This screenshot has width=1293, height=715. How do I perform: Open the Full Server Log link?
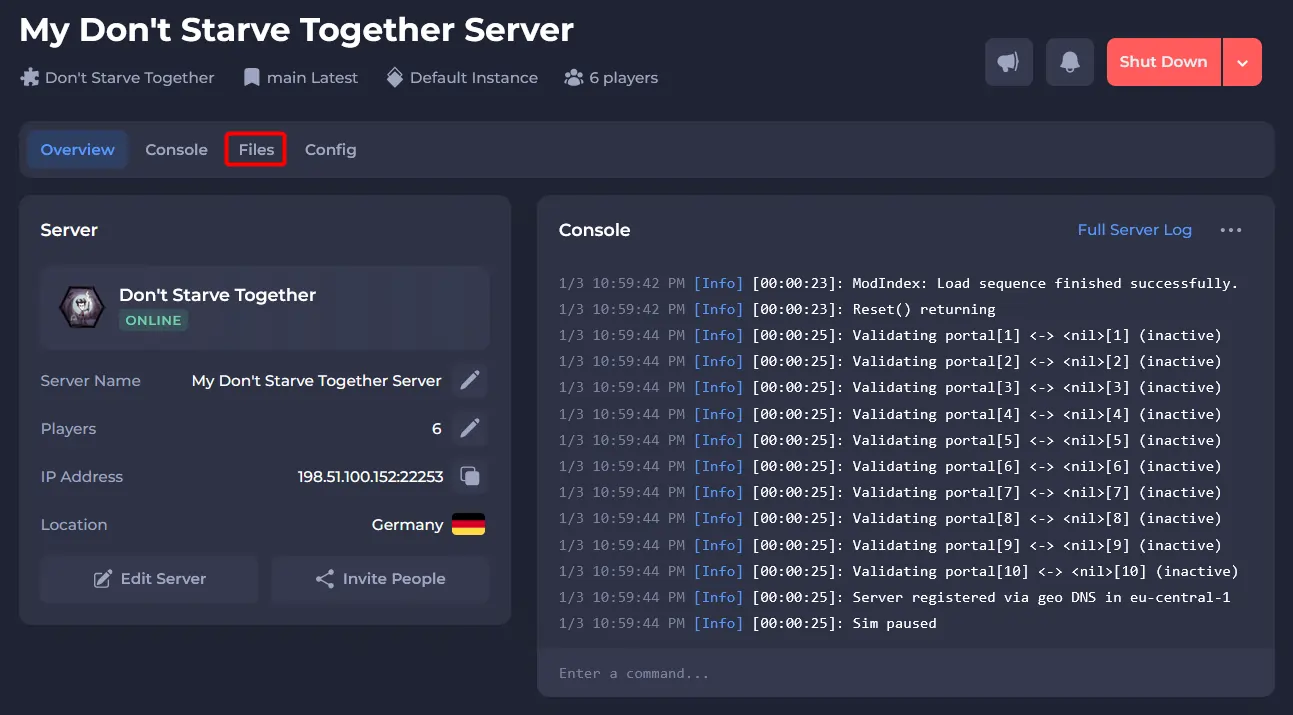(1134, 230)
